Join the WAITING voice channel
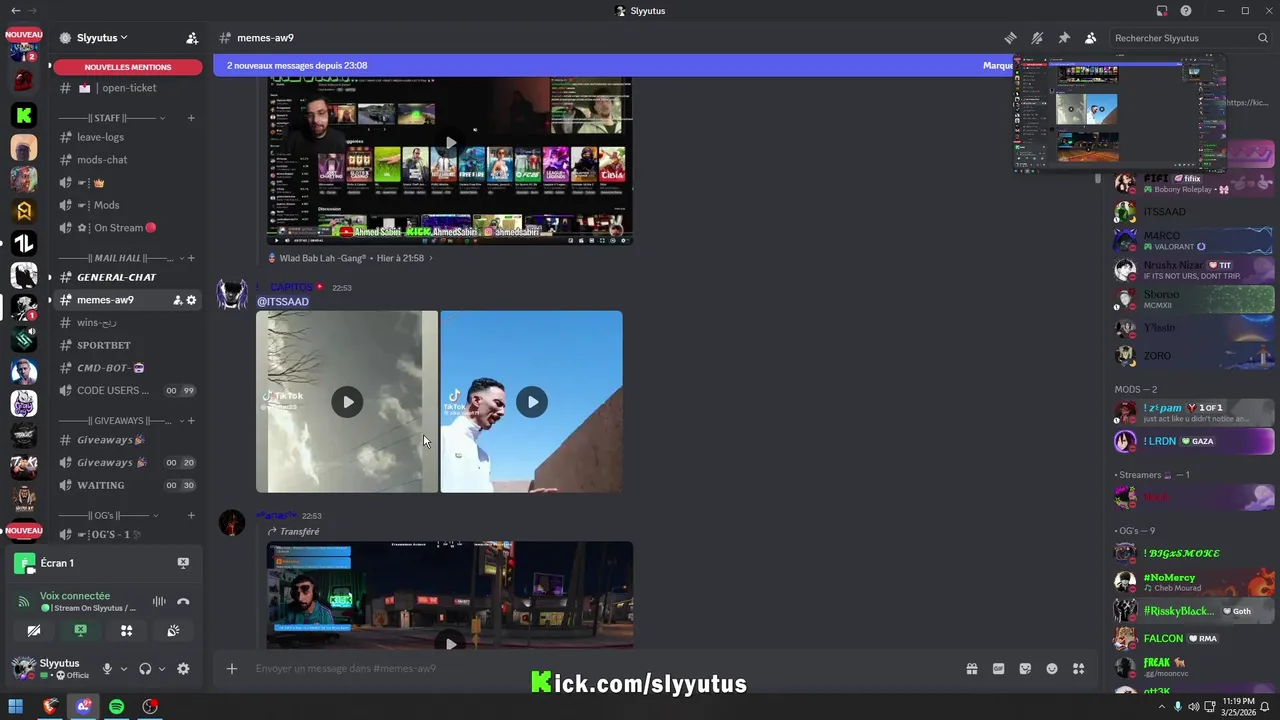 click(128, 486)
